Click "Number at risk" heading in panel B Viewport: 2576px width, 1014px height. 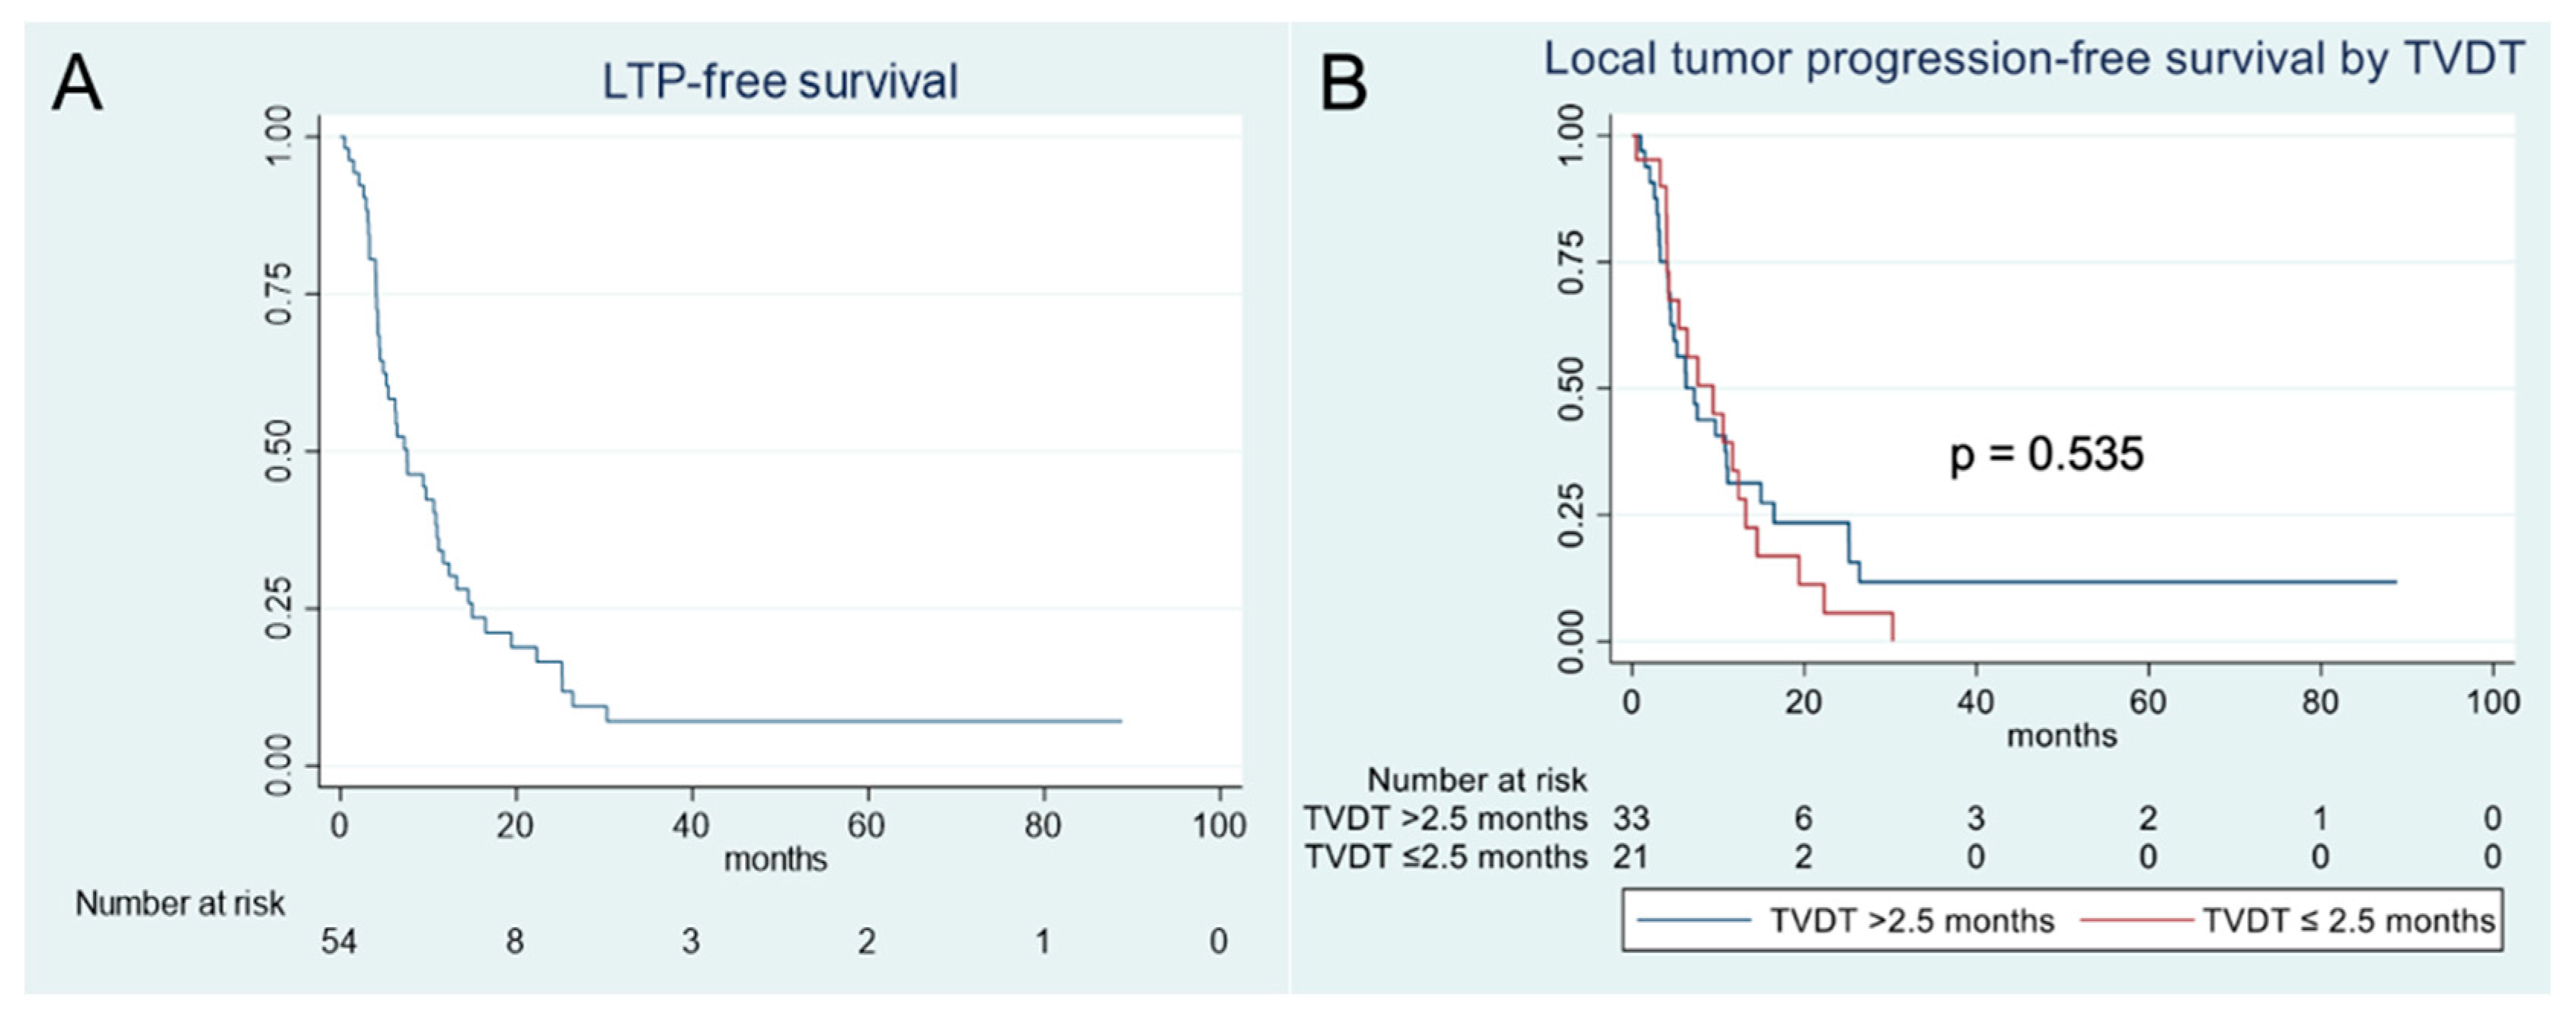(x=1476, y=780)
